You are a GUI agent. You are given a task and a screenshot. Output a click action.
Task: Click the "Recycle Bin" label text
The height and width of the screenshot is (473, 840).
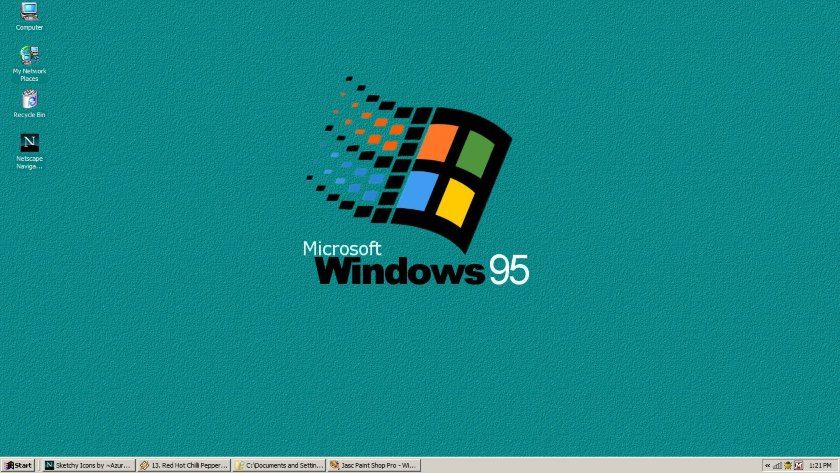(x=29, y=115)
